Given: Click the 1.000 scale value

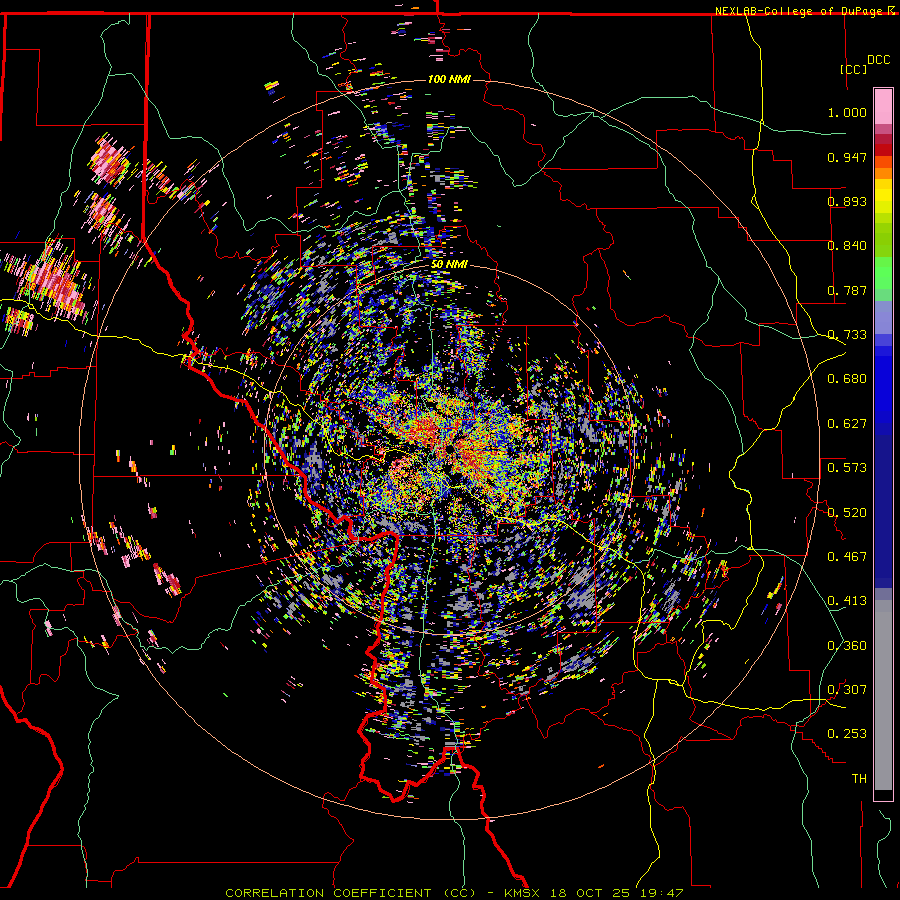Looking at the screenshot, I should coord(847,112).
